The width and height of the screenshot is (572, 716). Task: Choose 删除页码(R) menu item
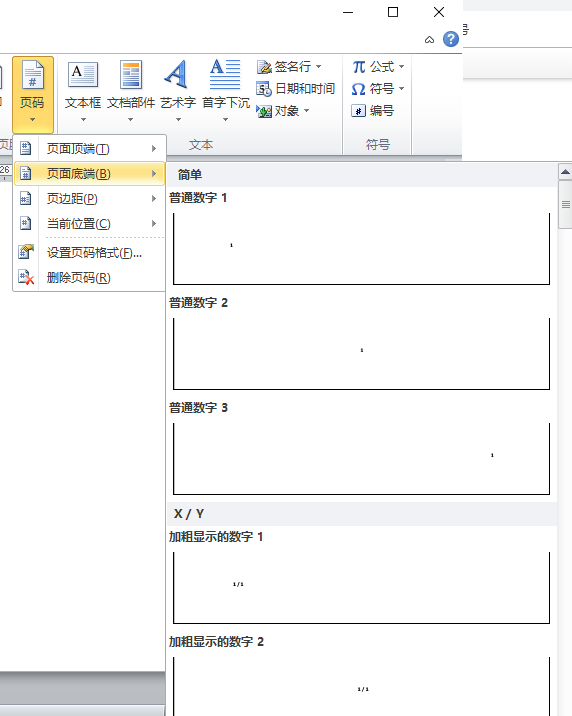(89, 277)
